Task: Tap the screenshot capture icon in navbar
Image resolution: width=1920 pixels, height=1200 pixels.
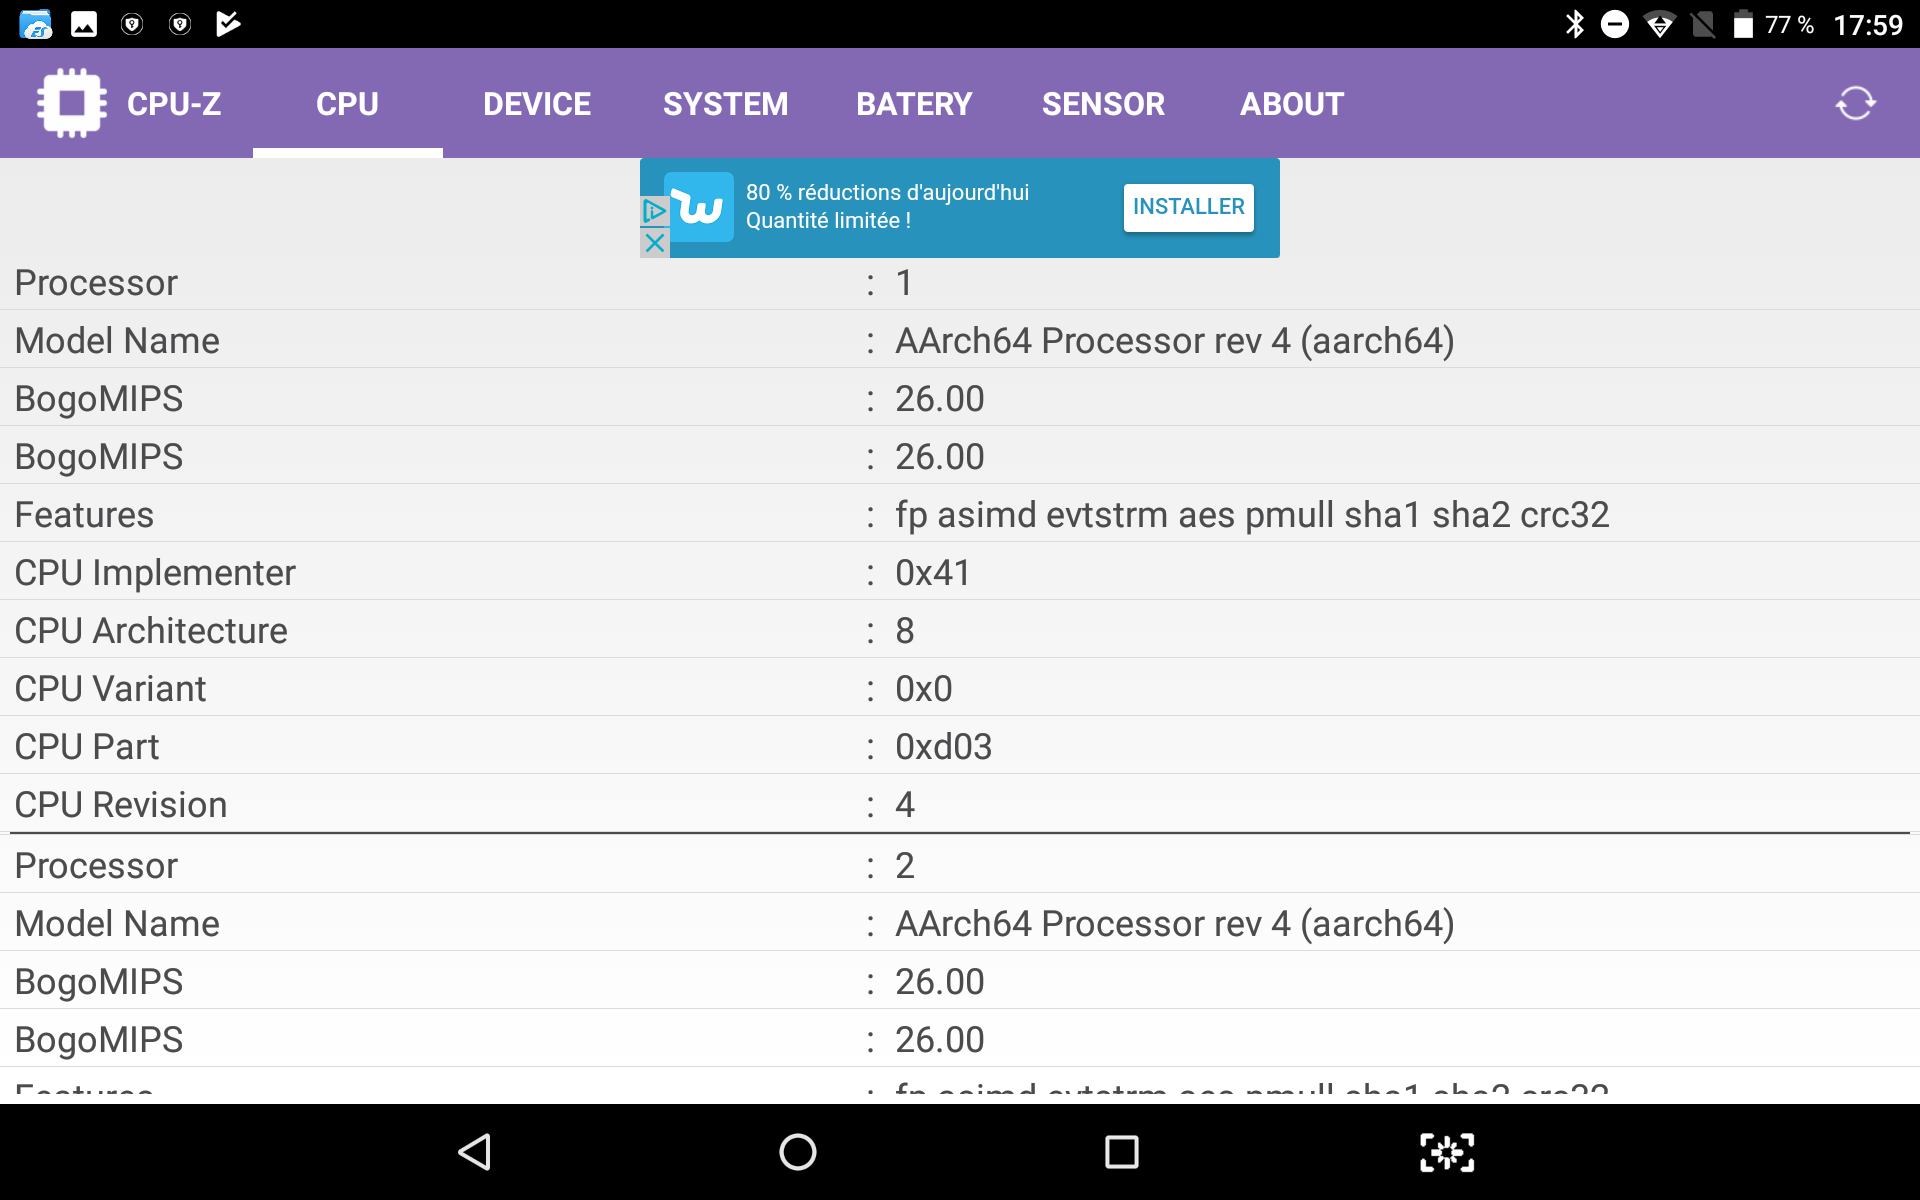Action: [x=1447, y=1152]
